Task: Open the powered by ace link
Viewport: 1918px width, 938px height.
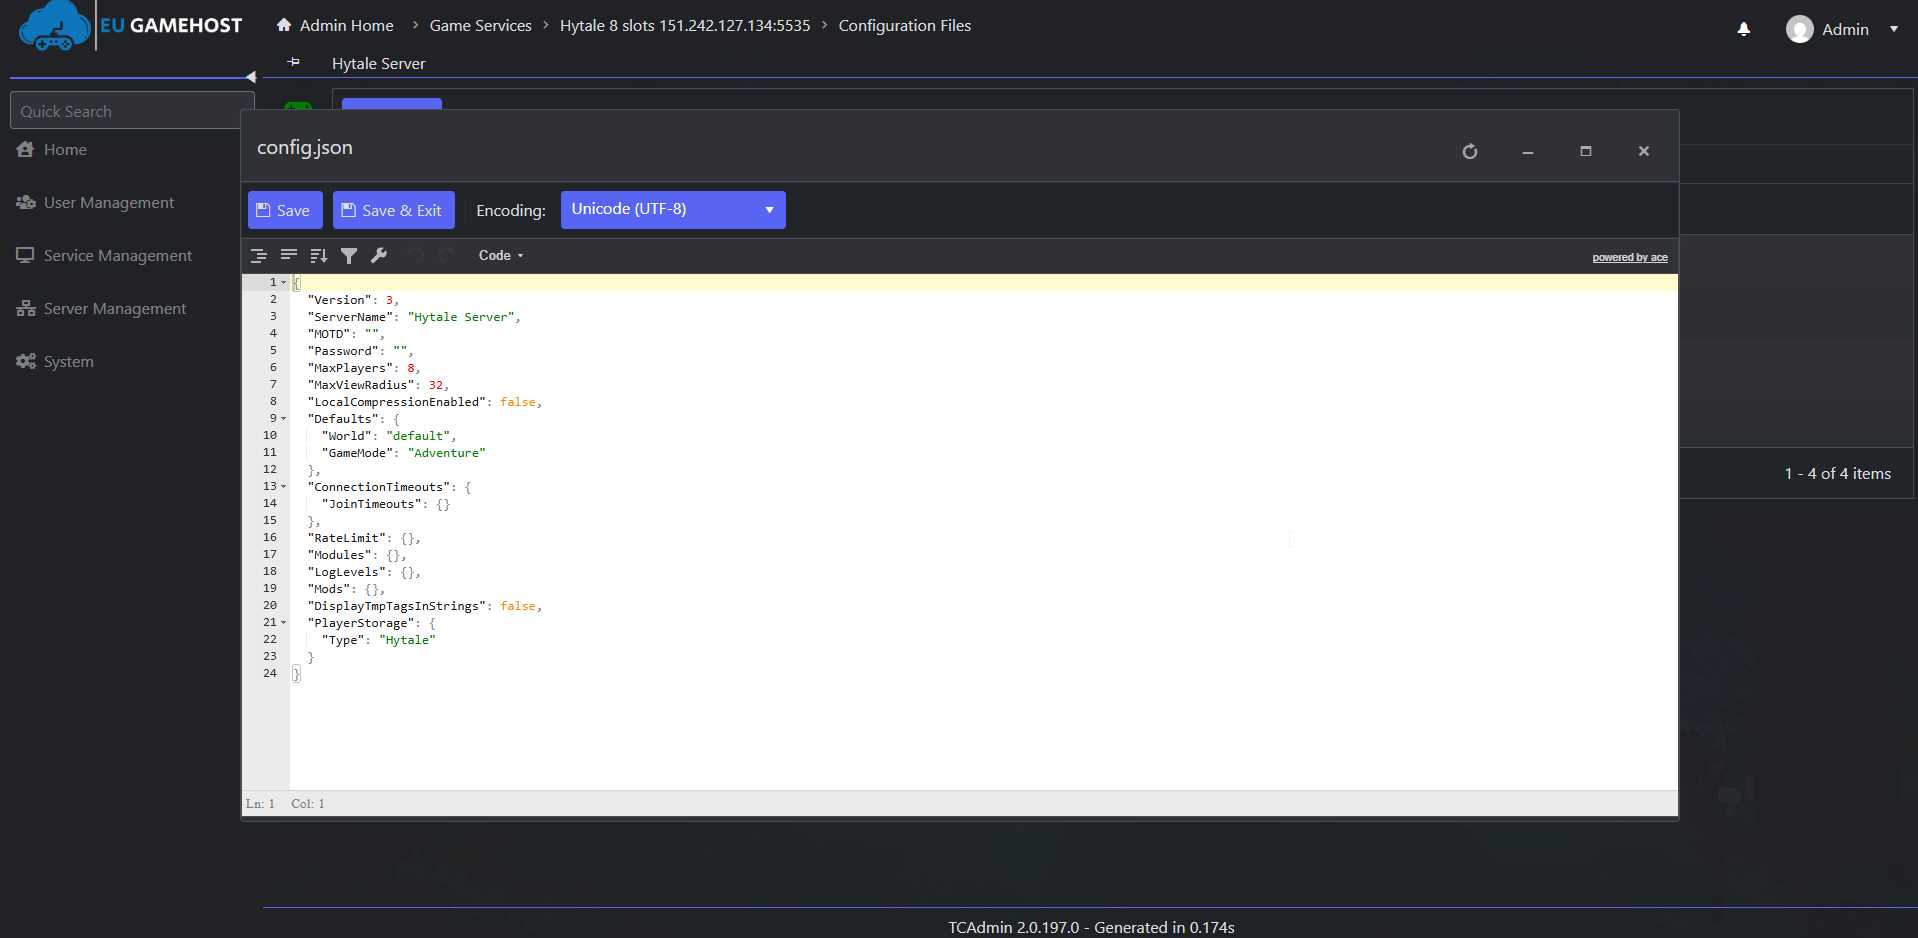Action: (x=1630, y=257)
